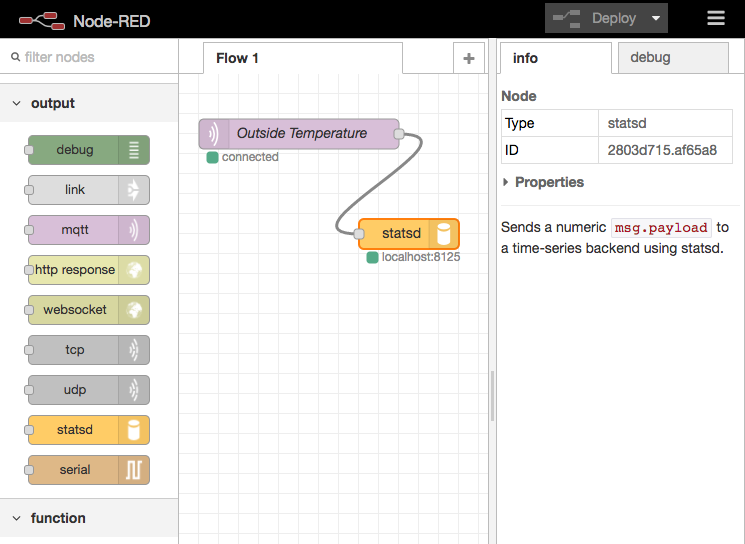745x544 pixels.
Task: Click the Outside Temperature node's mqtt icon
Action: [214, 134]
